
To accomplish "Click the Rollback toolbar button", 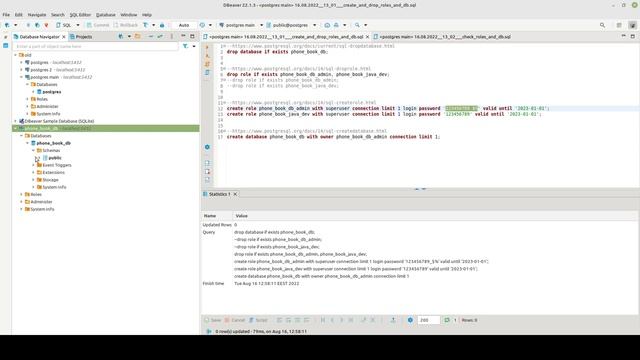I will [126, 25].
